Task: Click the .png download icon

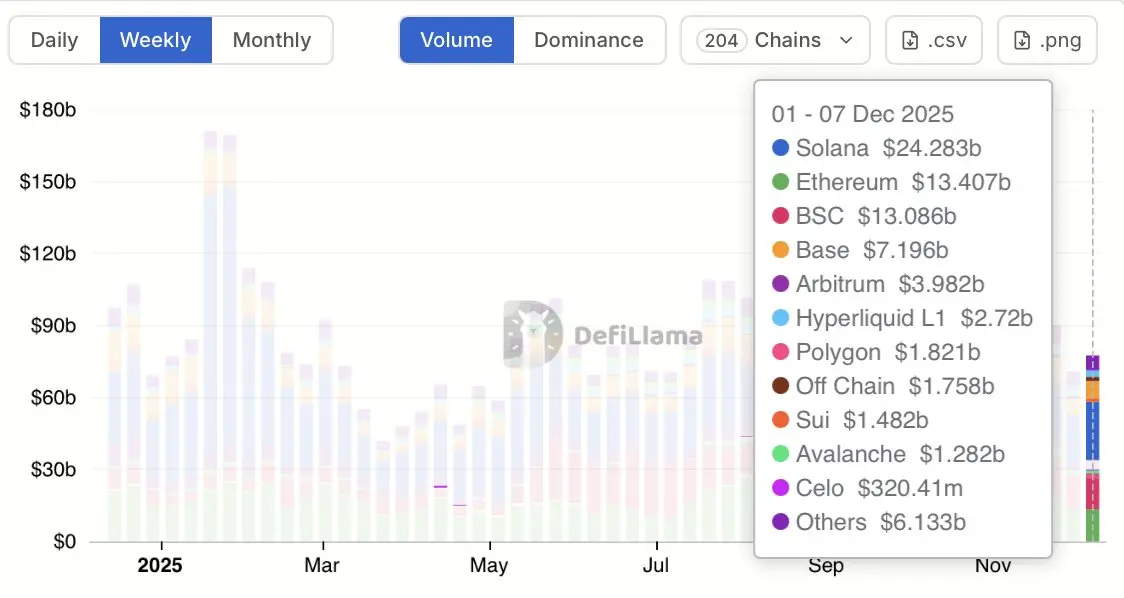Action: pos(1021,40)
